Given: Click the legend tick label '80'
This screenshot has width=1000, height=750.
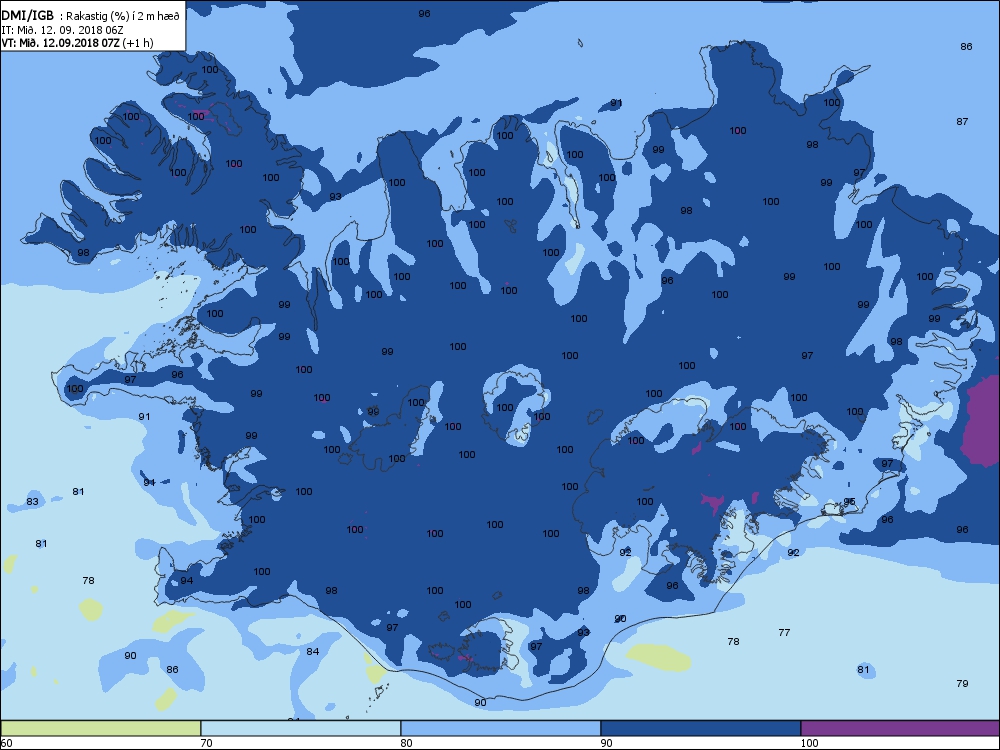Looking at the screenshot, I should pos(406,743).
